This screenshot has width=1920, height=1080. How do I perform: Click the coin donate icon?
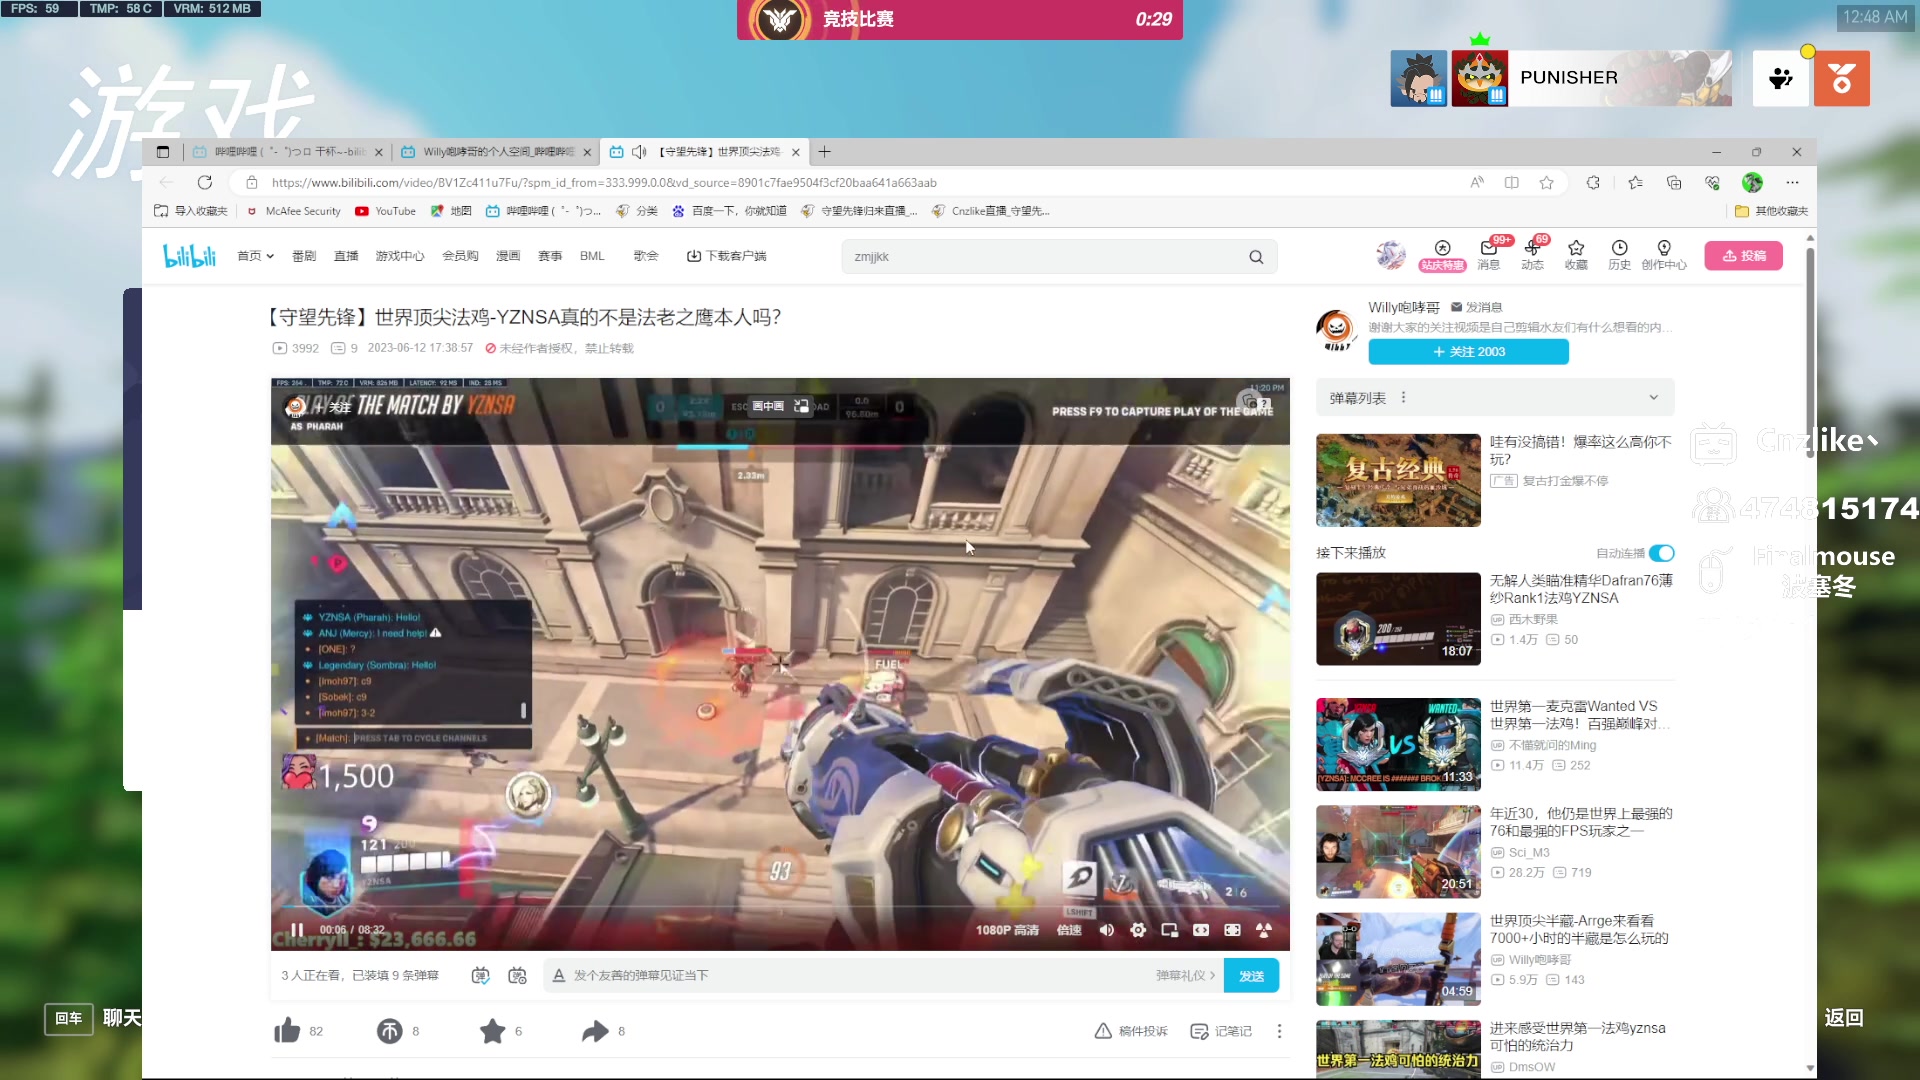pos(389,1031)
